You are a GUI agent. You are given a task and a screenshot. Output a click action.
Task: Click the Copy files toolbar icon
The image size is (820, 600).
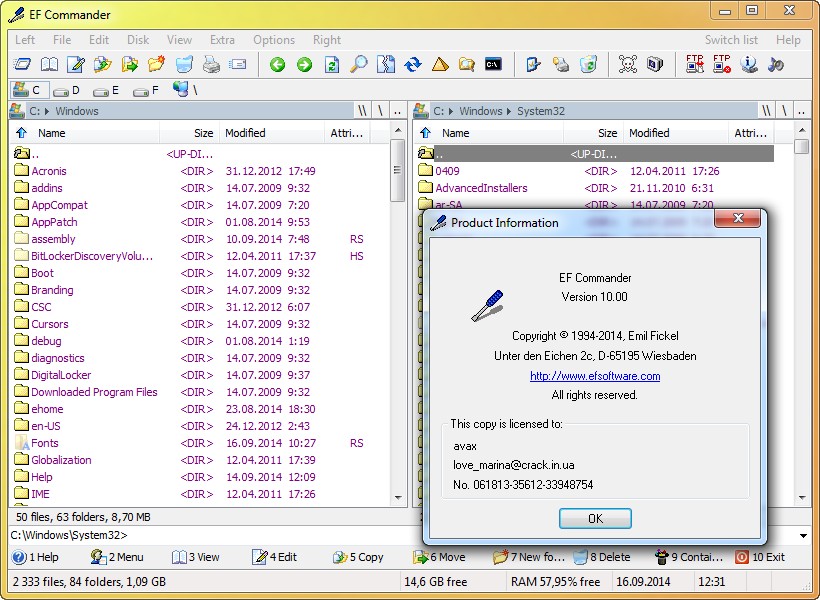coord(103,64)
